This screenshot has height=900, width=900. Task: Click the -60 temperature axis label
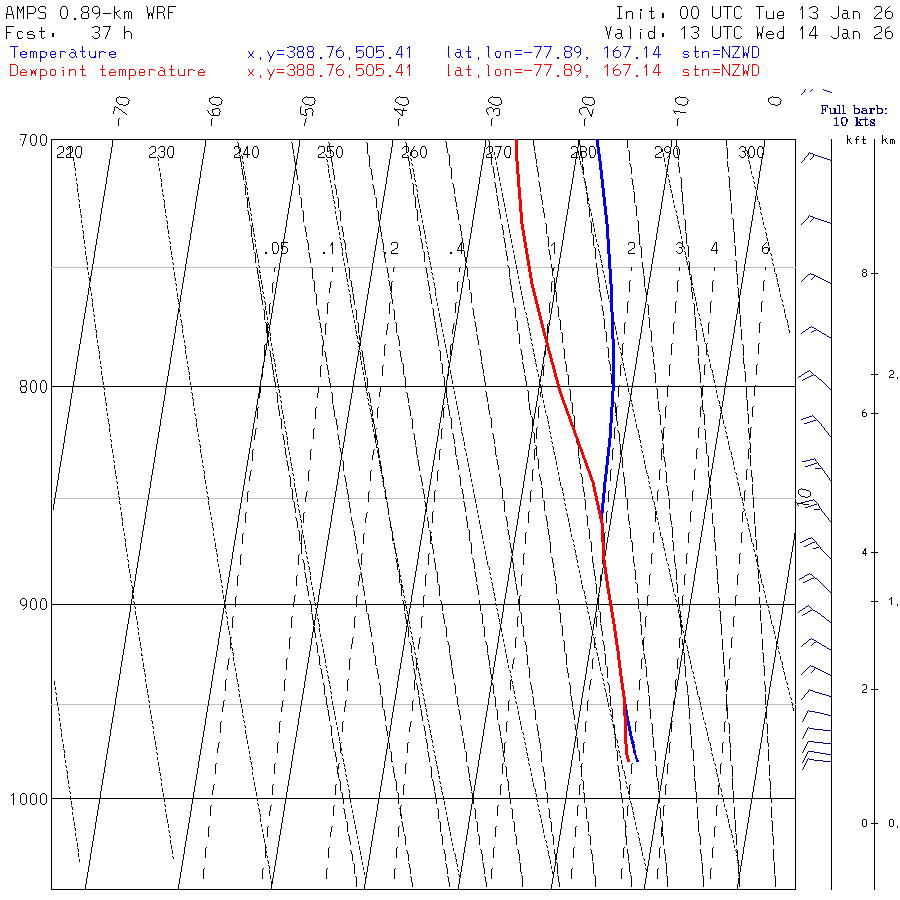(215, 111)
